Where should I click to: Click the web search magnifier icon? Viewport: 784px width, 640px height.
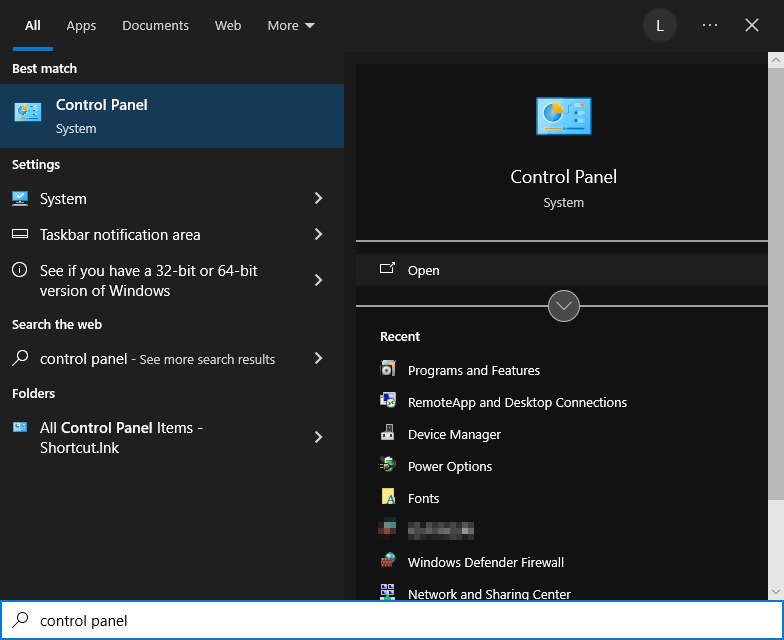click(x=20, y=358)
